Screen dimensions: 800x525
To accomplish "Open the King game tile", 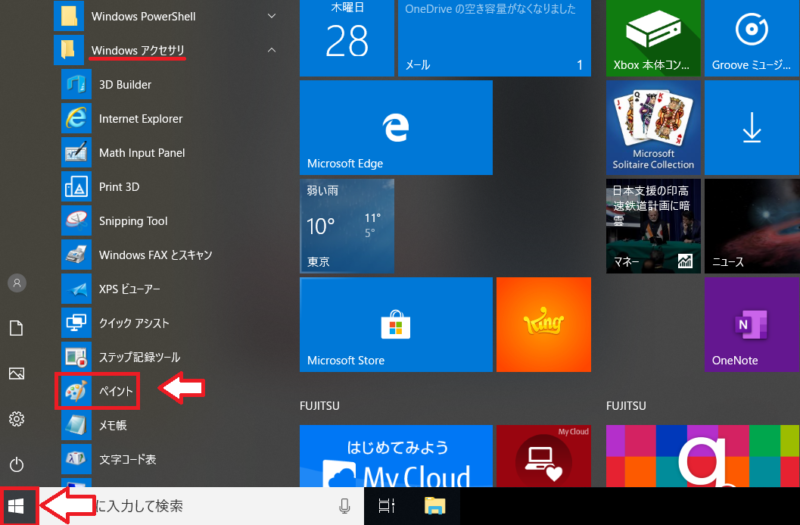I will [x=543, y=324].
